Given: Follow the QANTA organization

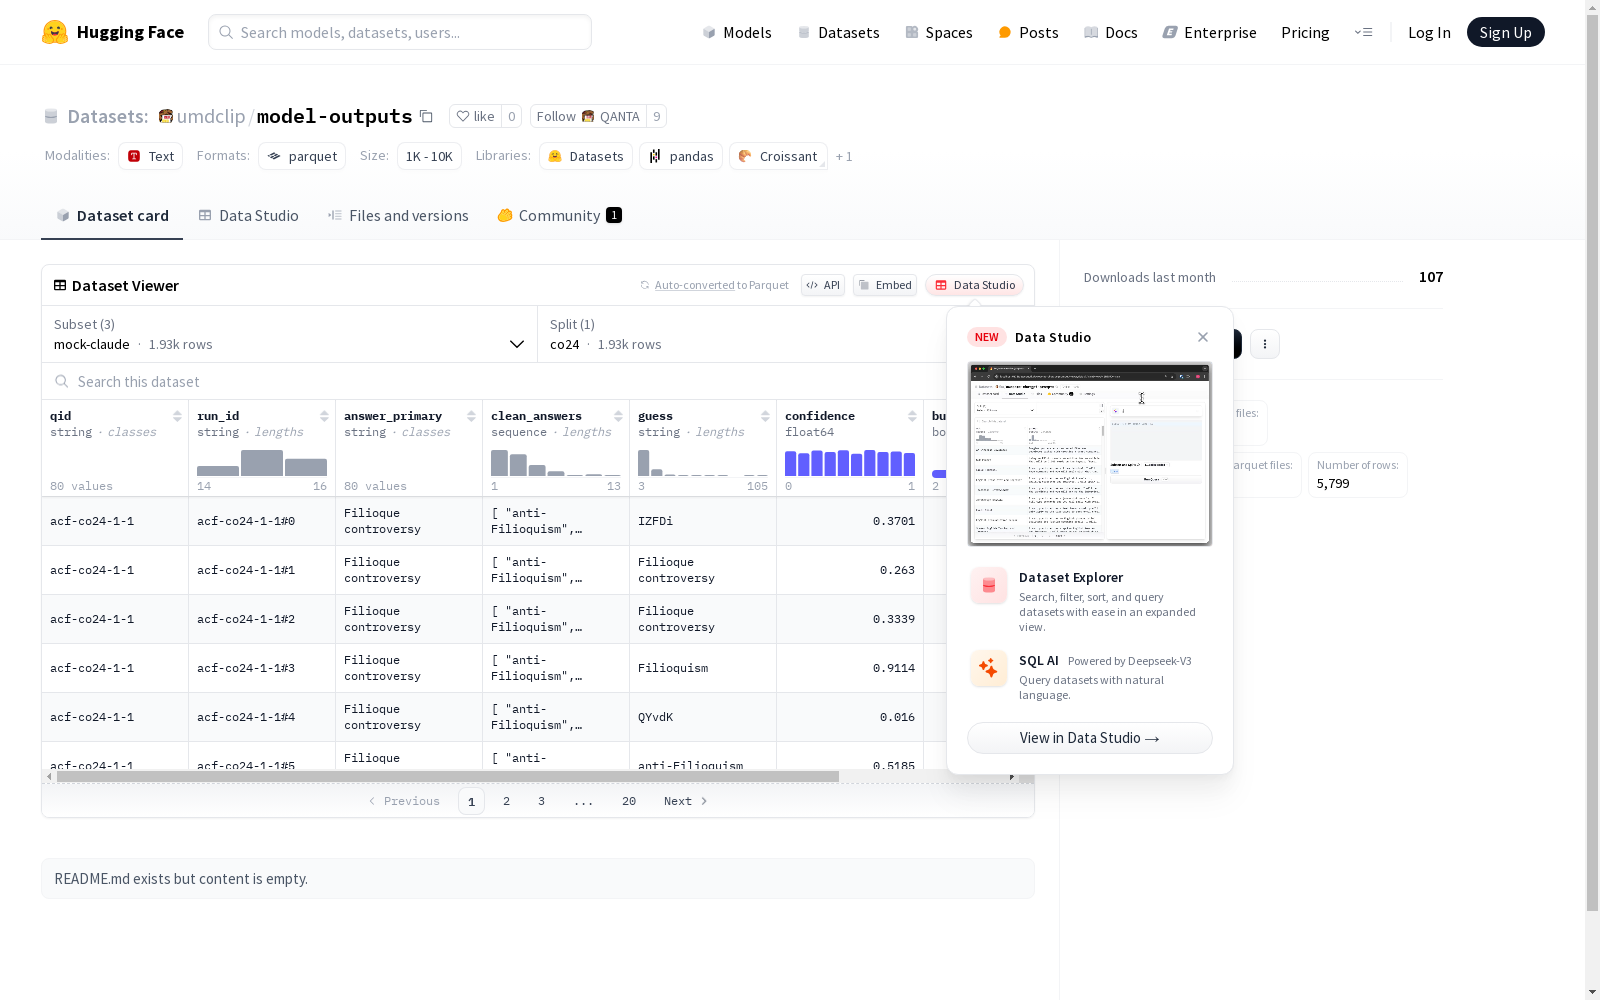Looking at the screenshot, I should point(588,116).
